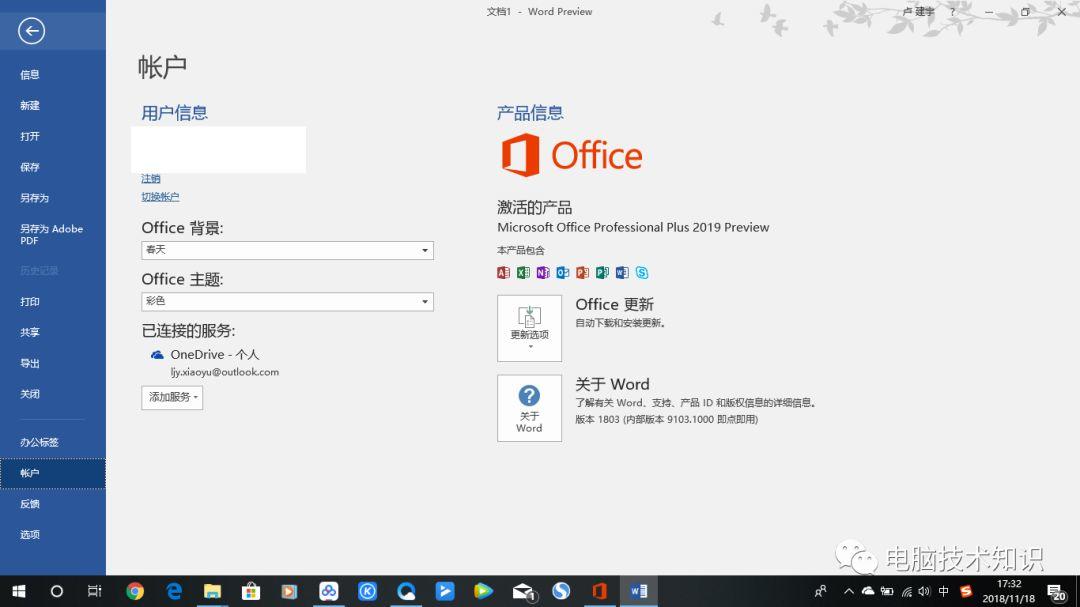The width and height of the screenshot is (1080, 607).
Task: Click the Outlook product icon
Action: coord(563,273)
